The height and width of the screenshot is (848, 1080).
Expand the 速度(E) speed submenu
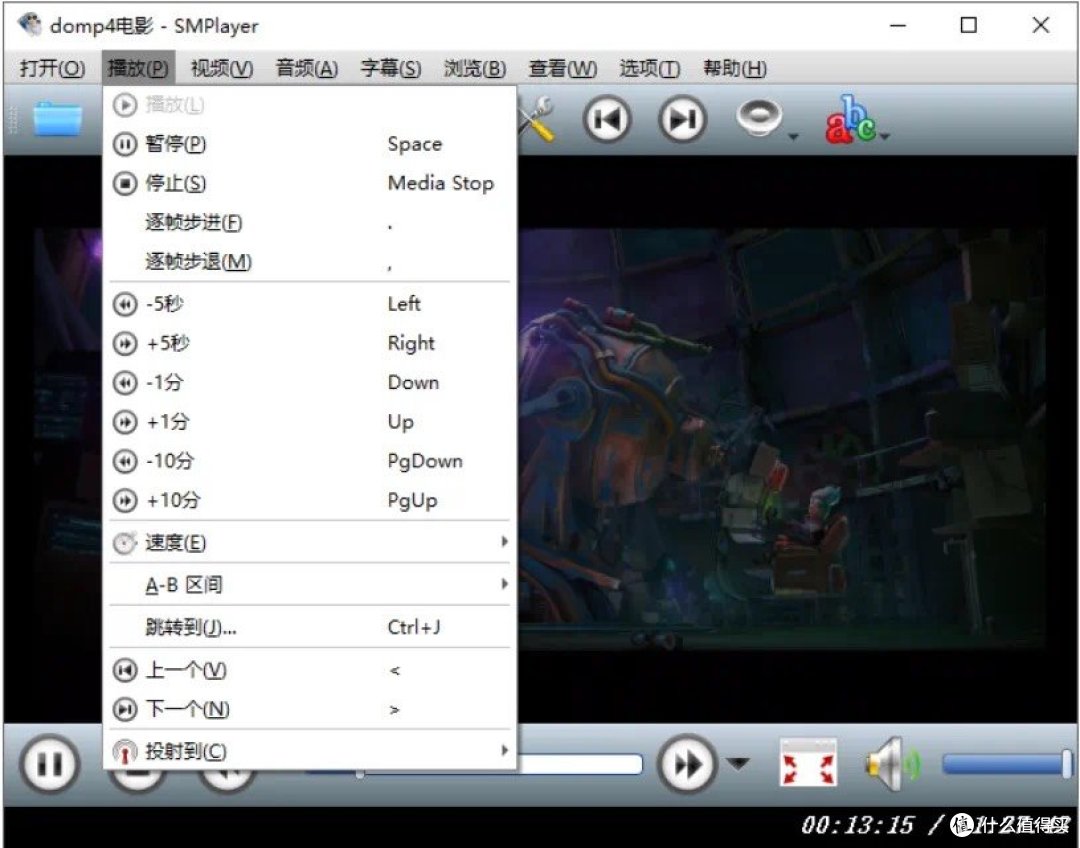point(176,542)
